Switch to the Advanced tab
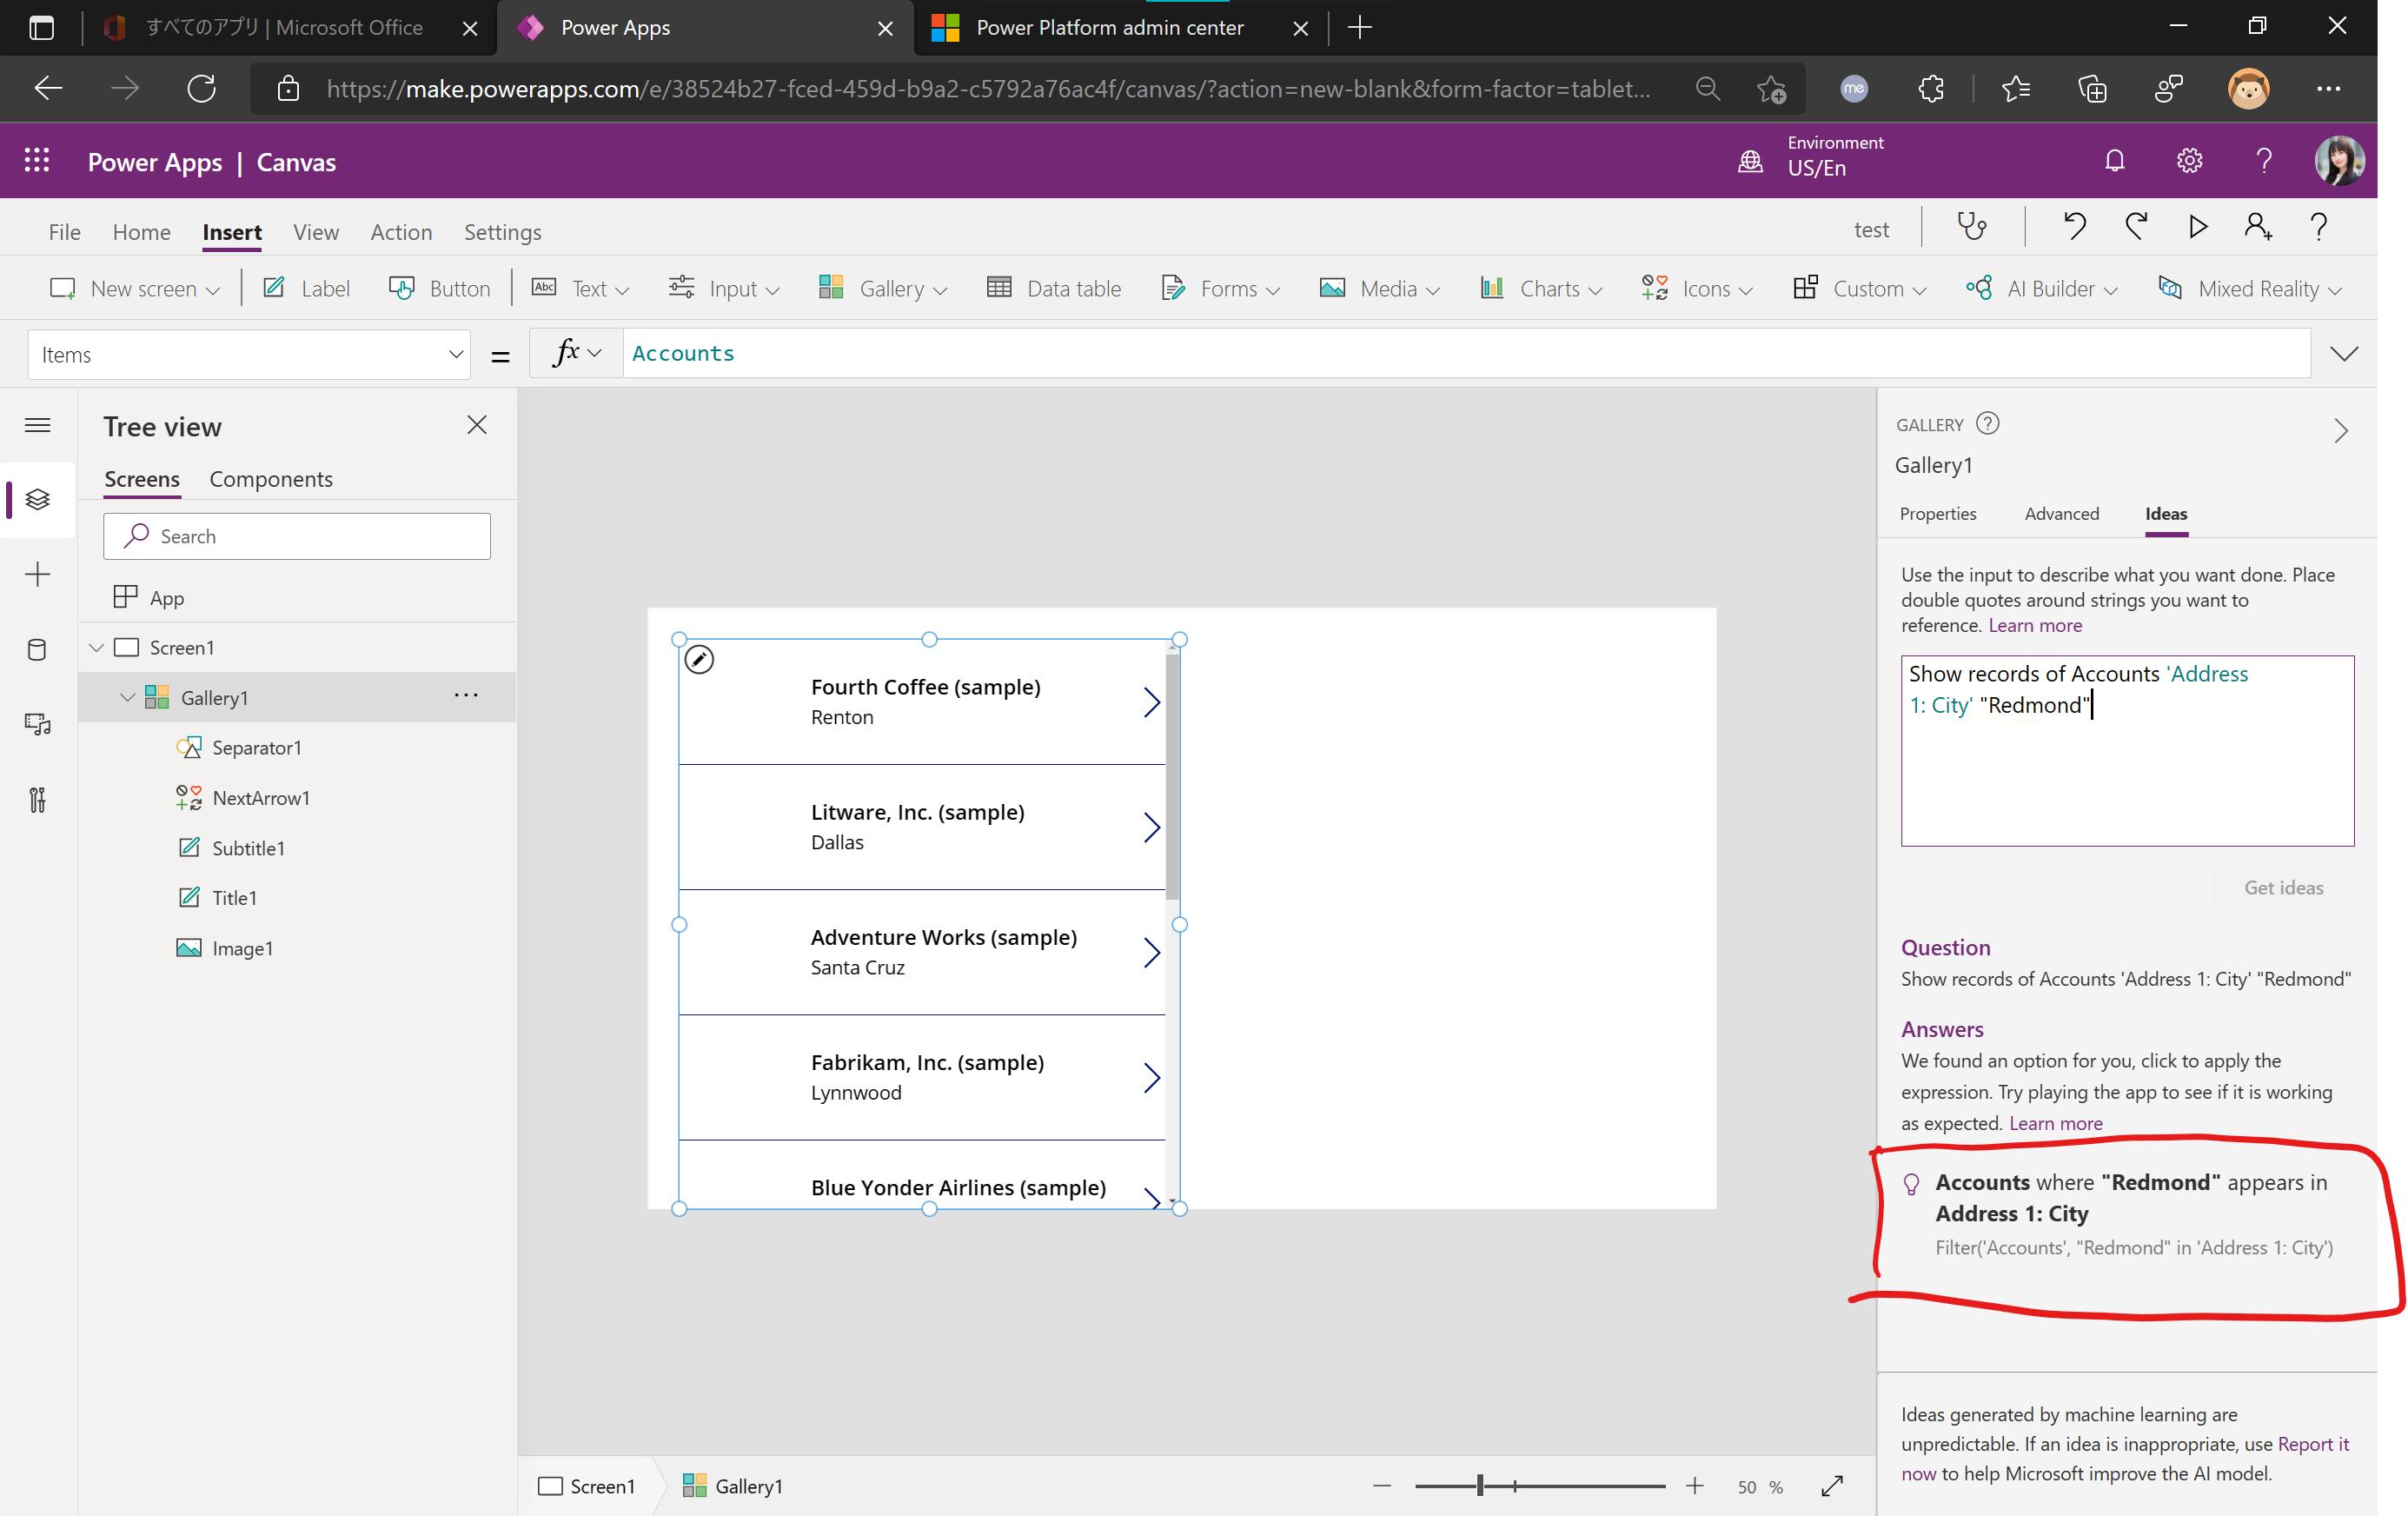Image resolution: width=2408 pixels, height=1516 pixels. [x=2061, y=513]
